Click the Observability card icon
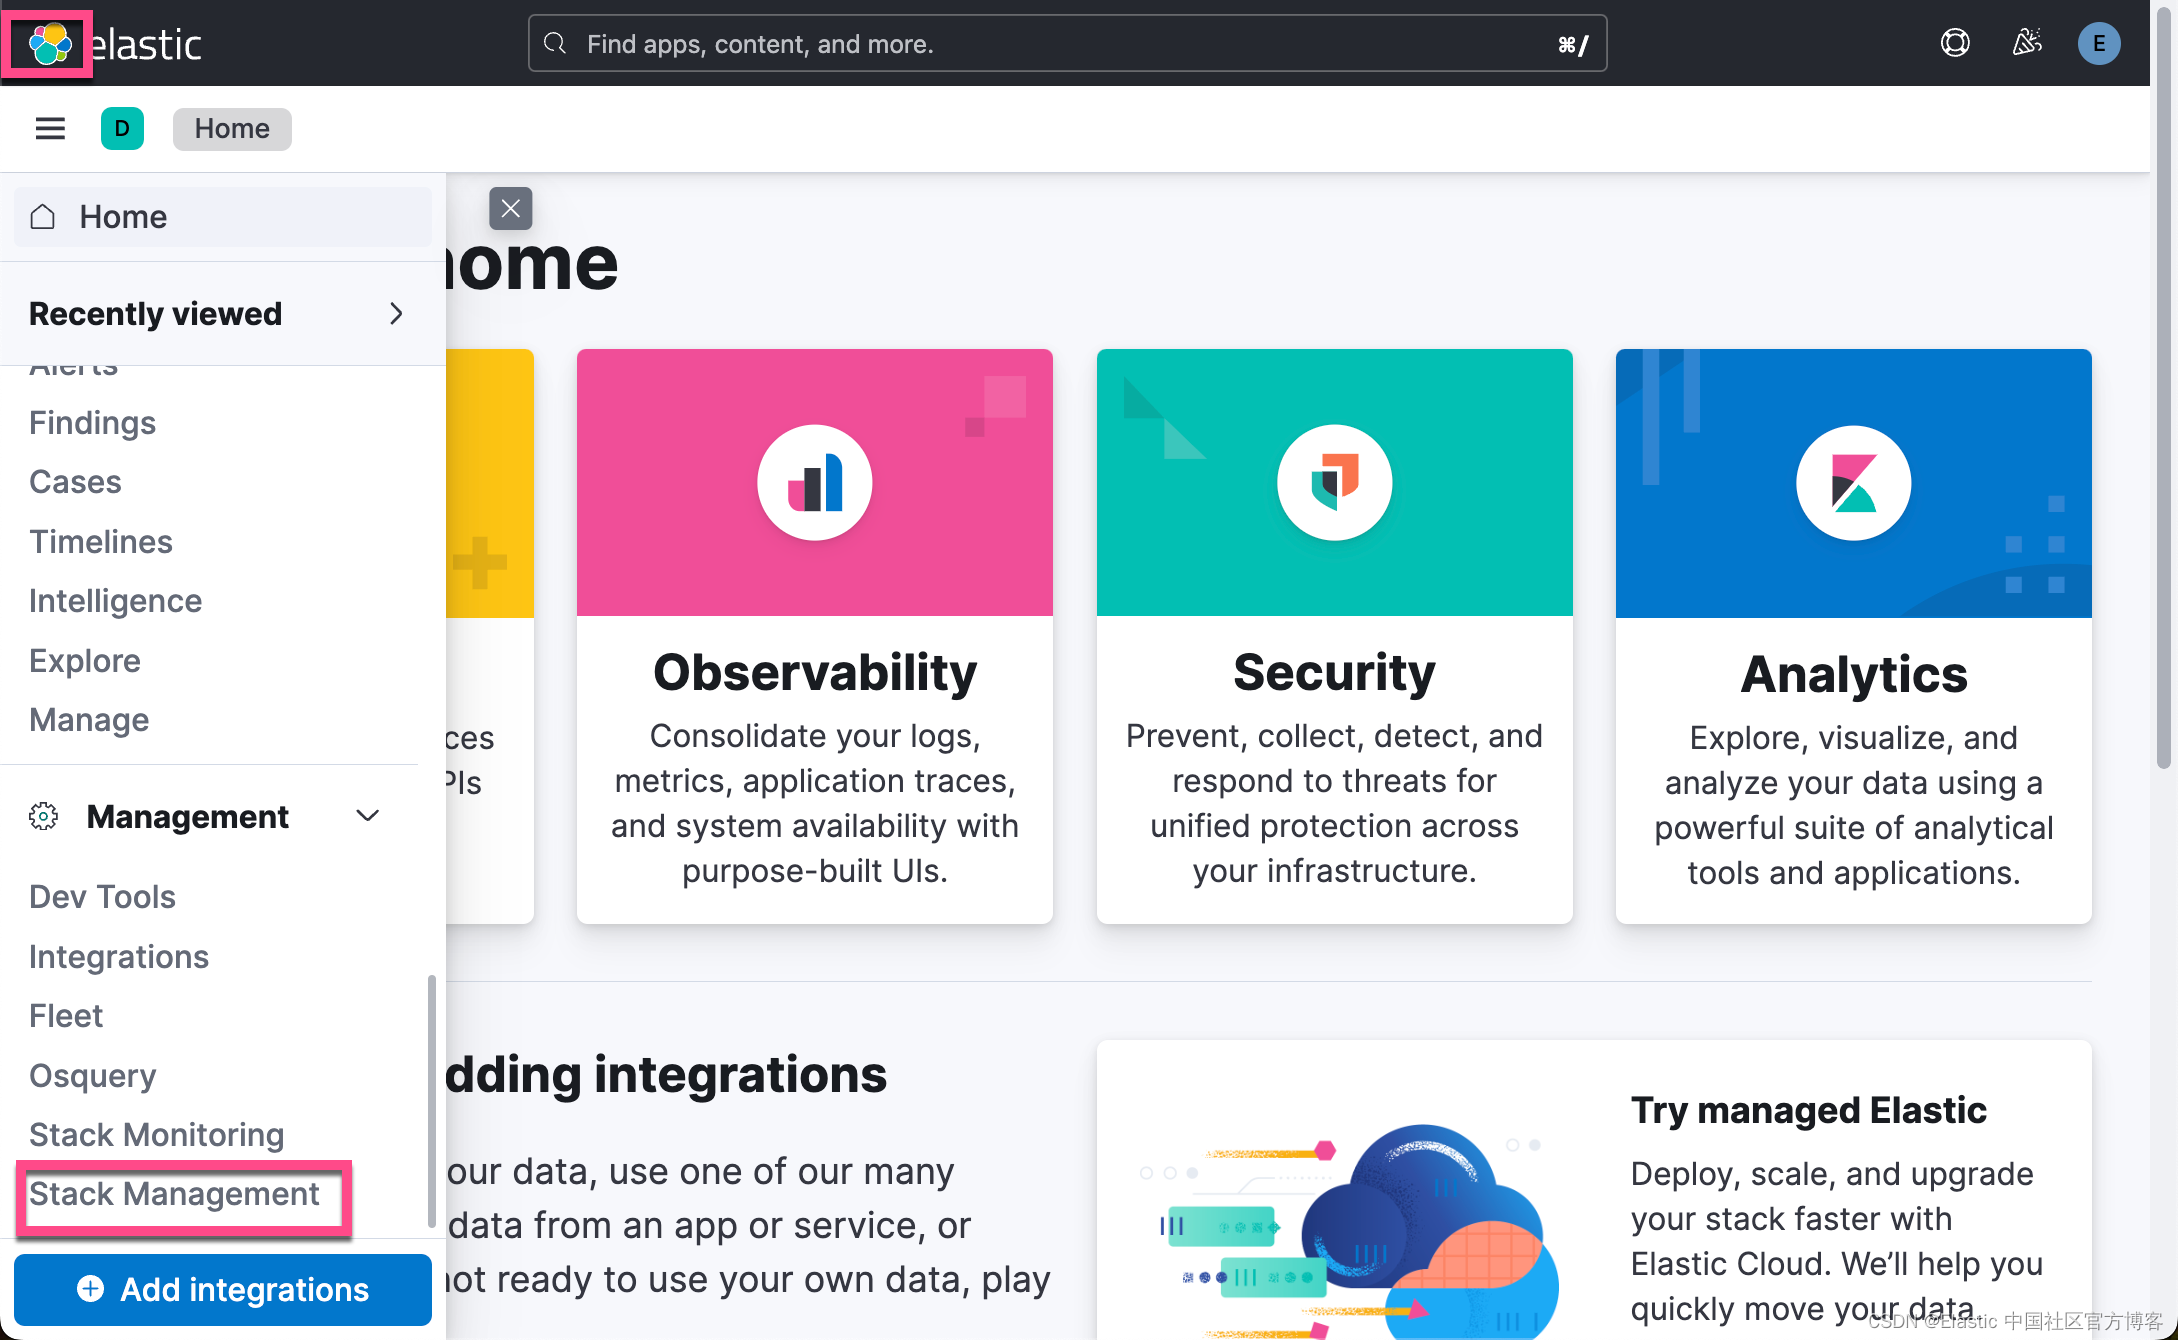Viewport: 2178px width, 1340px height. 814,482
